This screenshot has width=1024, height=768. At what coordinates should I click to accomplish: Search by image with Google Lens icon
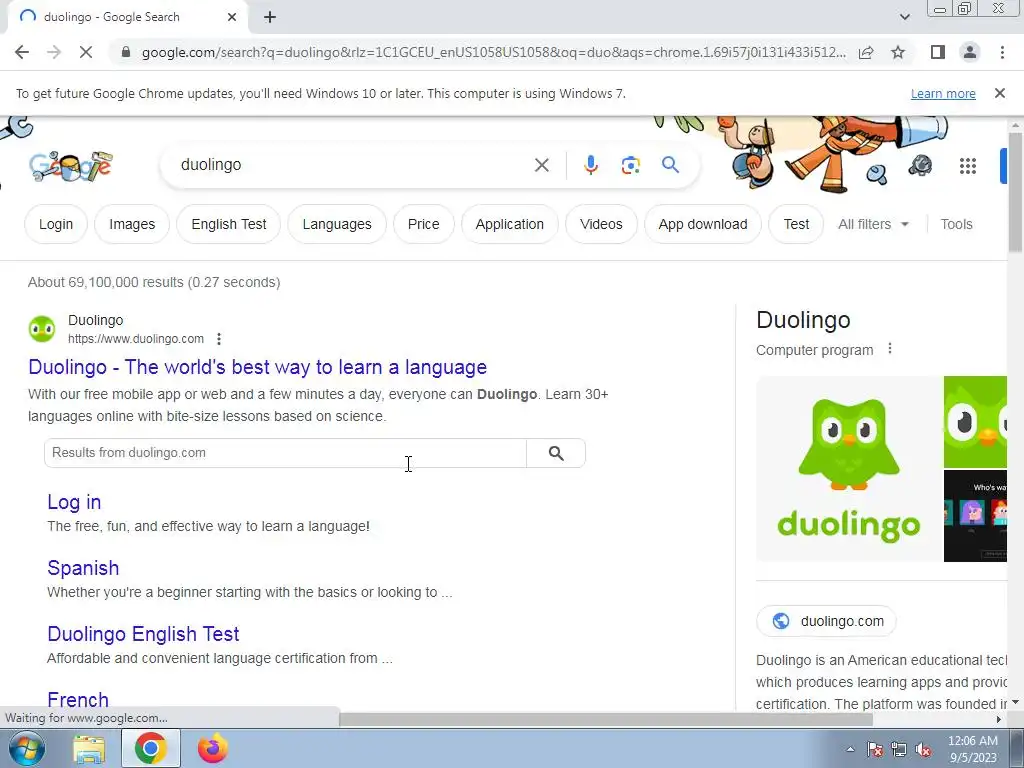pyautogui.click(x=630, y=165)
